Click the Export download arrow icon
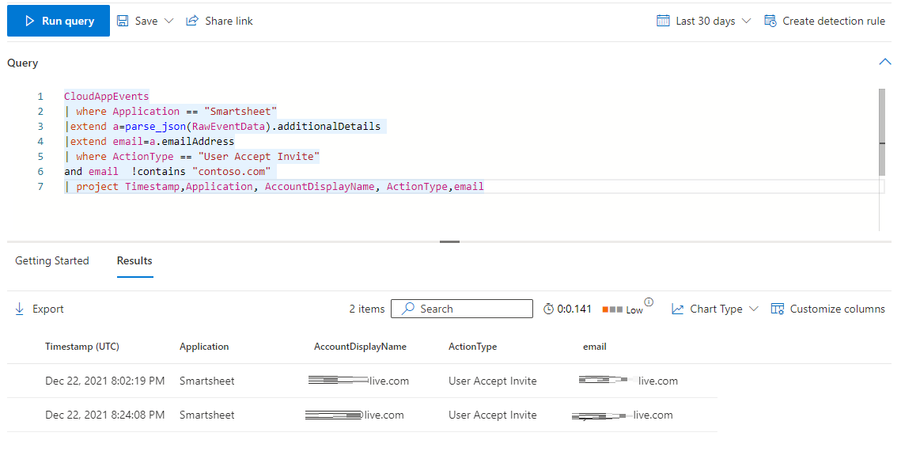This screenshot has width=901, height=452. tap(19, 309)
